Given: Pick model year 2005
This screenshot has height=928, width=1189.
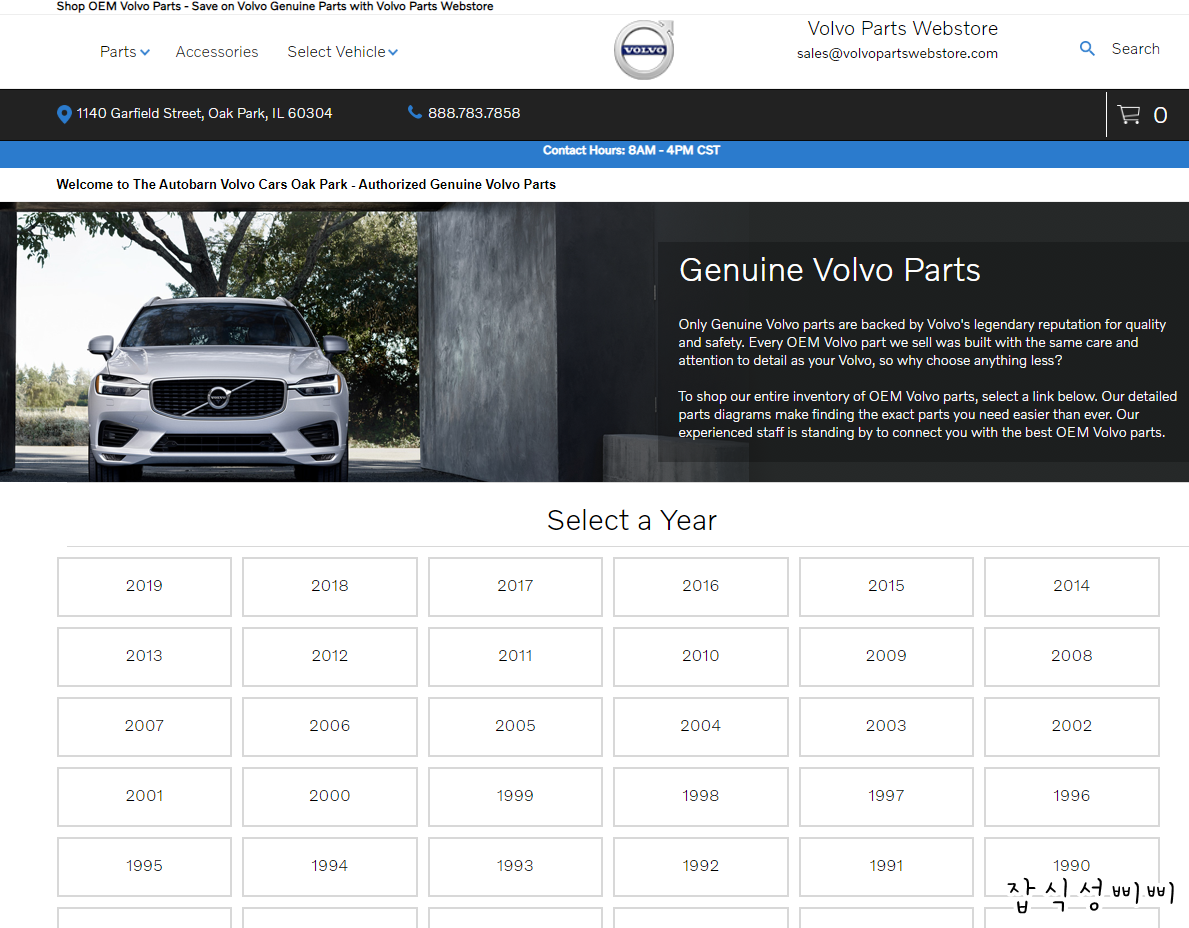Looking at the screenshot, I should tap(515, 726).
